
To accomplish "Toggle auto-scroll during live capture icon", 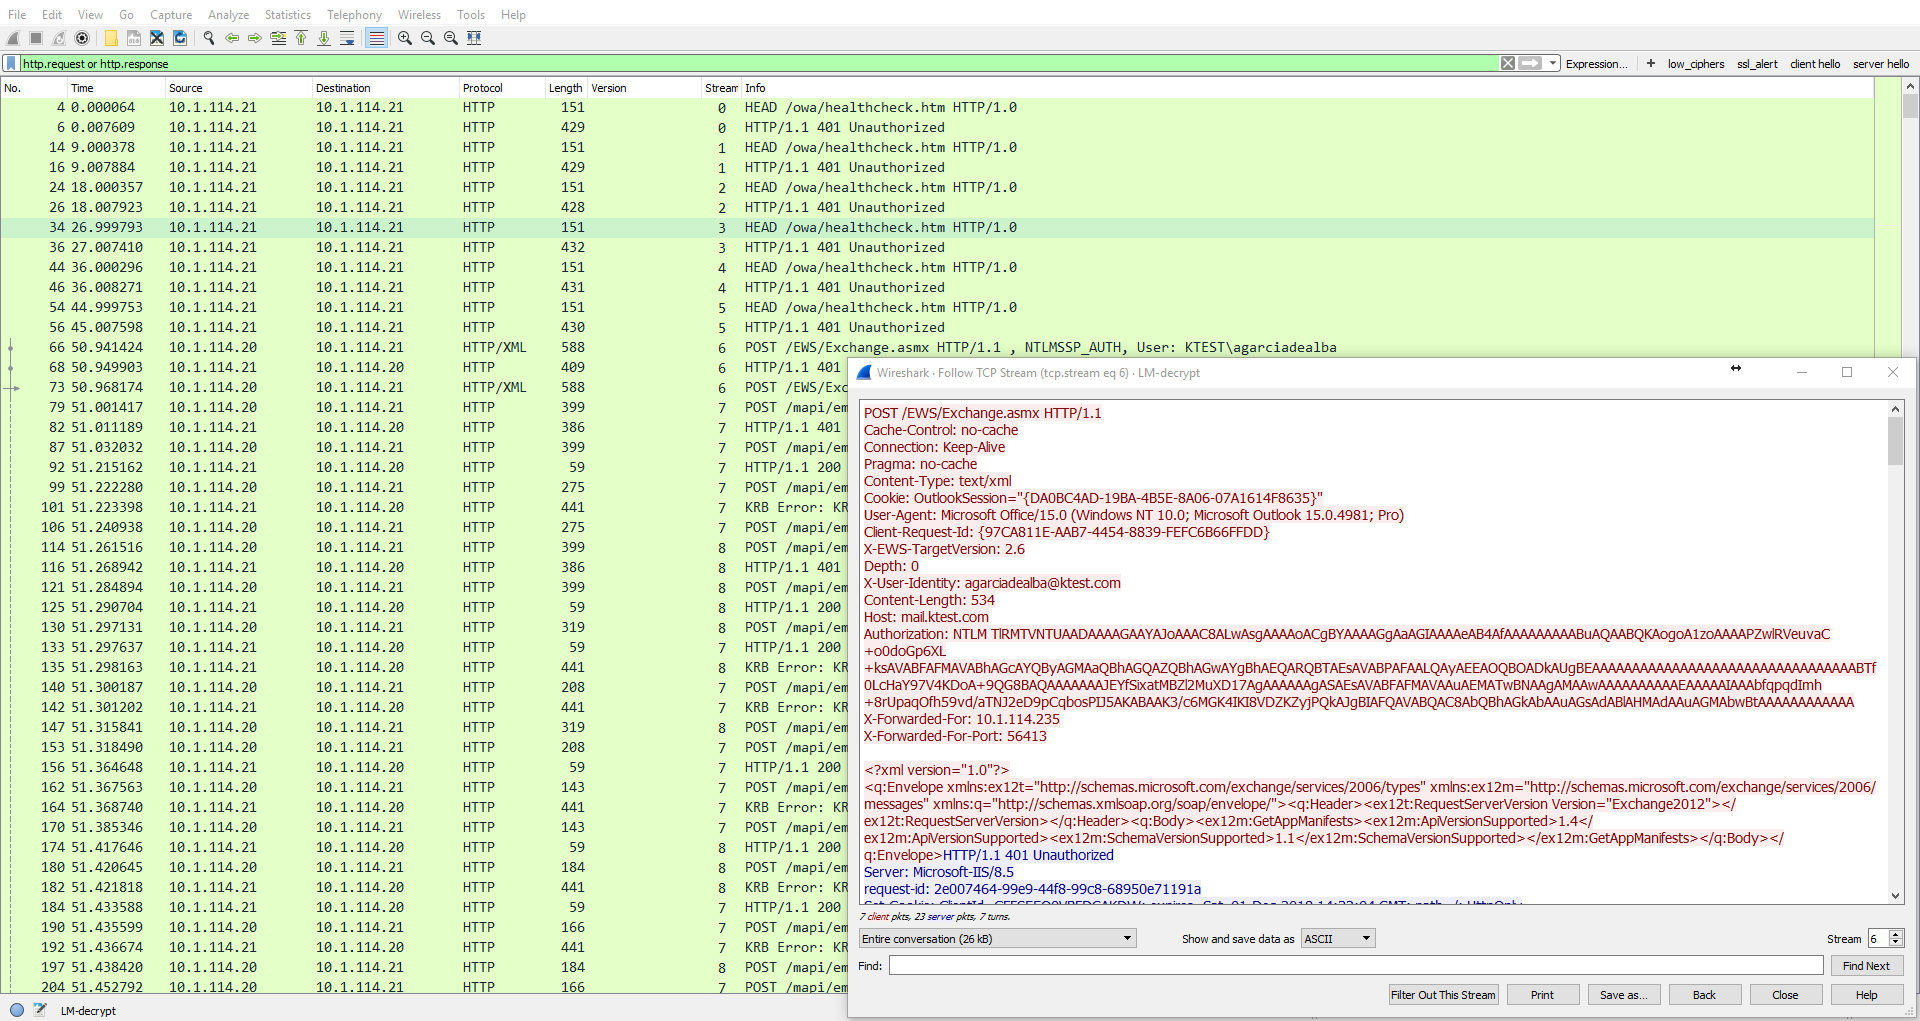I will click(x=347, y=38).
